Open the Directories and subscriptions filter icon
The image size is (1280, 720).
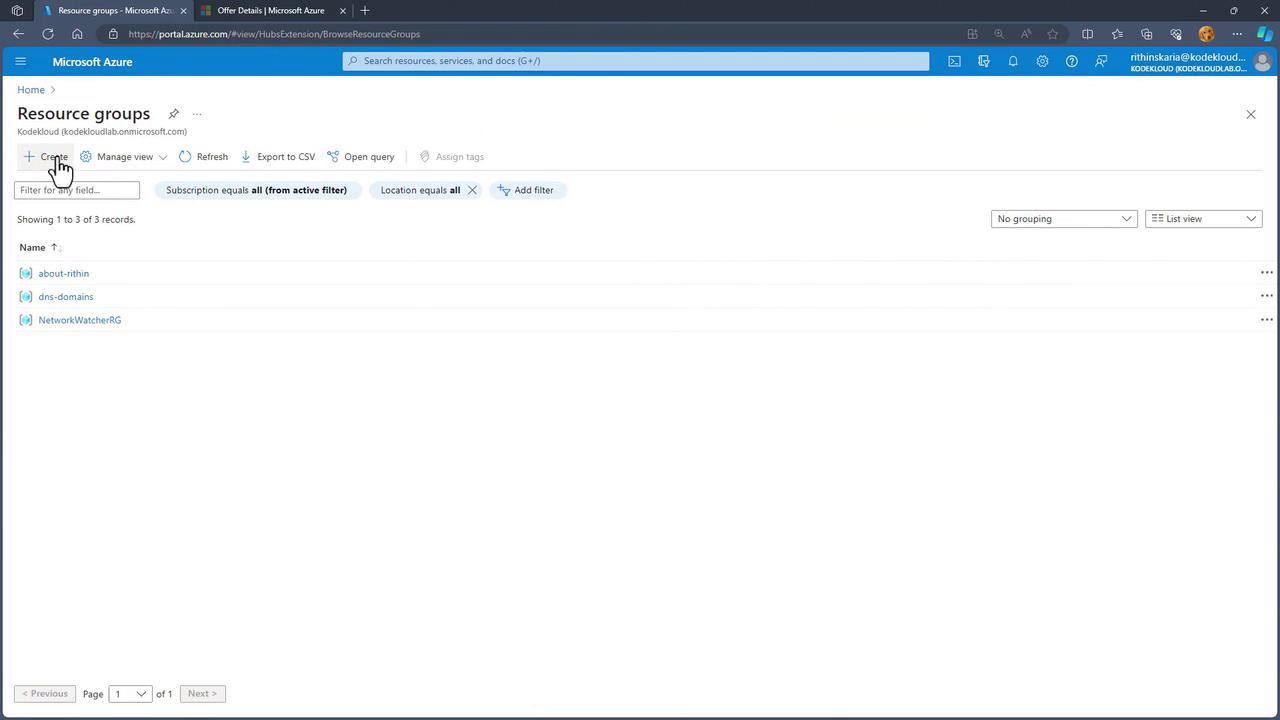(x=984, y=61)
